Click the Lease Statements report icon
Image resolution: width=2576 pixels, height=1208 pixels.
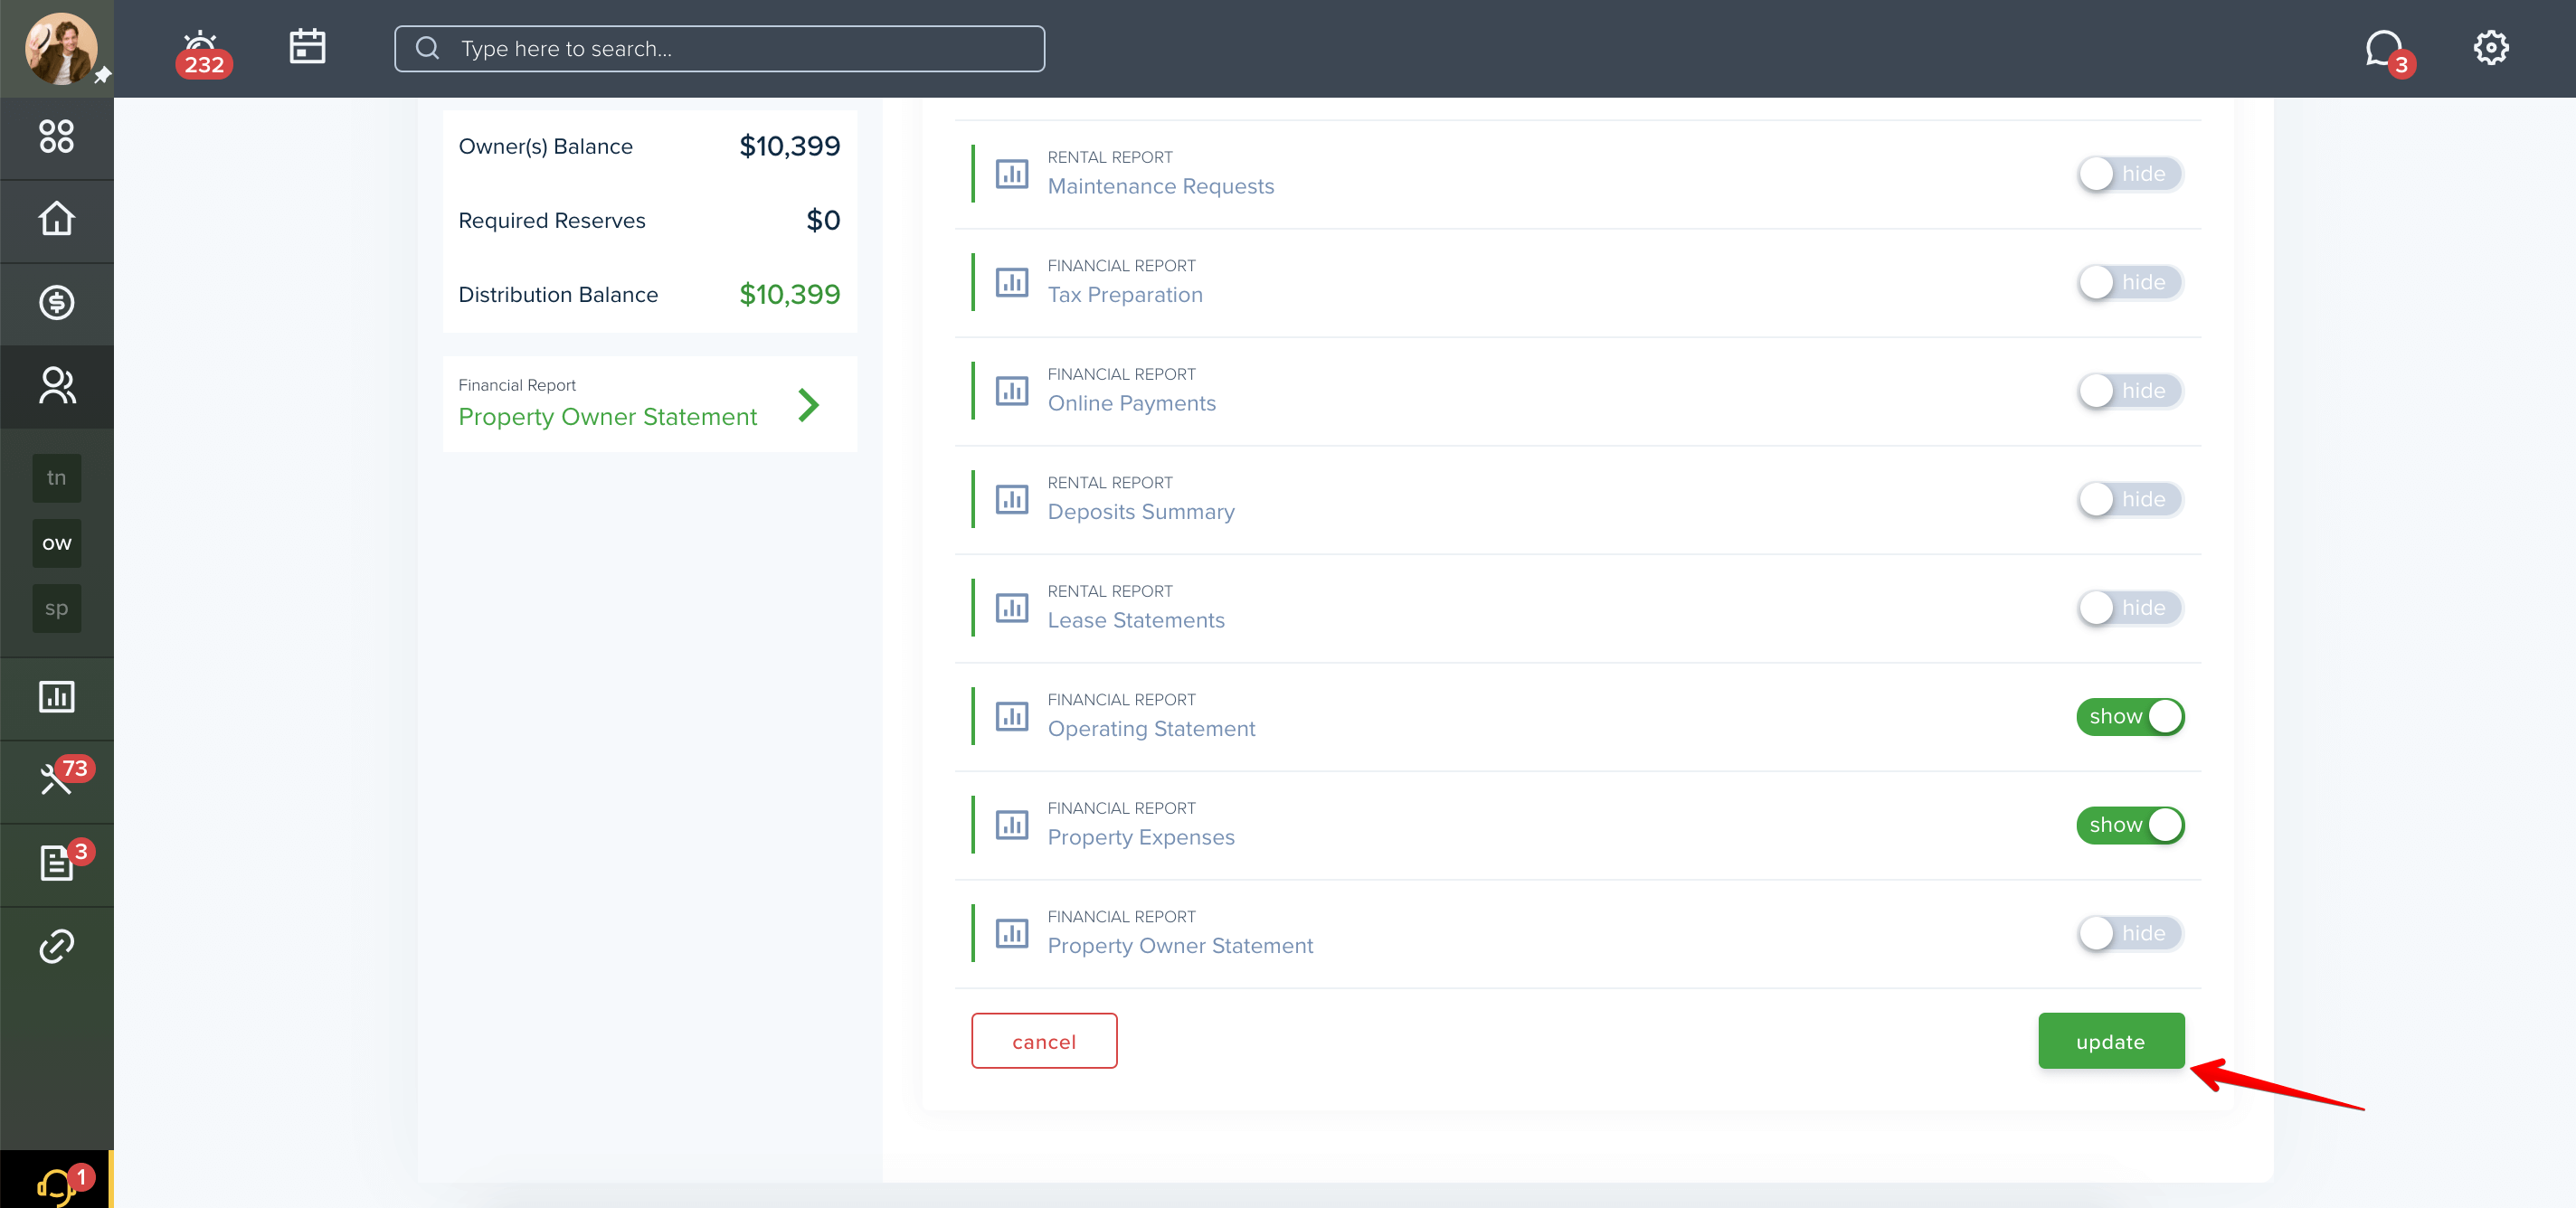[x=1011, y=607]
